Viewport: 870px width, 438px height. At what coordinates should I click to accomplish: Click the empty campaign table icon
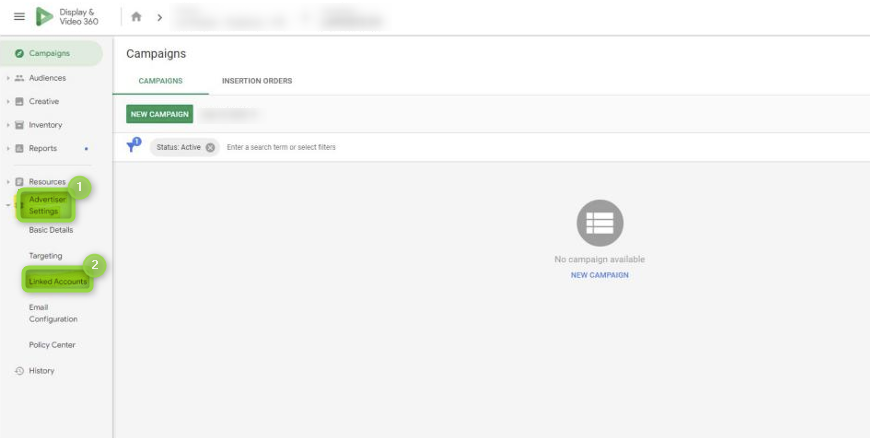coord(599,223)
